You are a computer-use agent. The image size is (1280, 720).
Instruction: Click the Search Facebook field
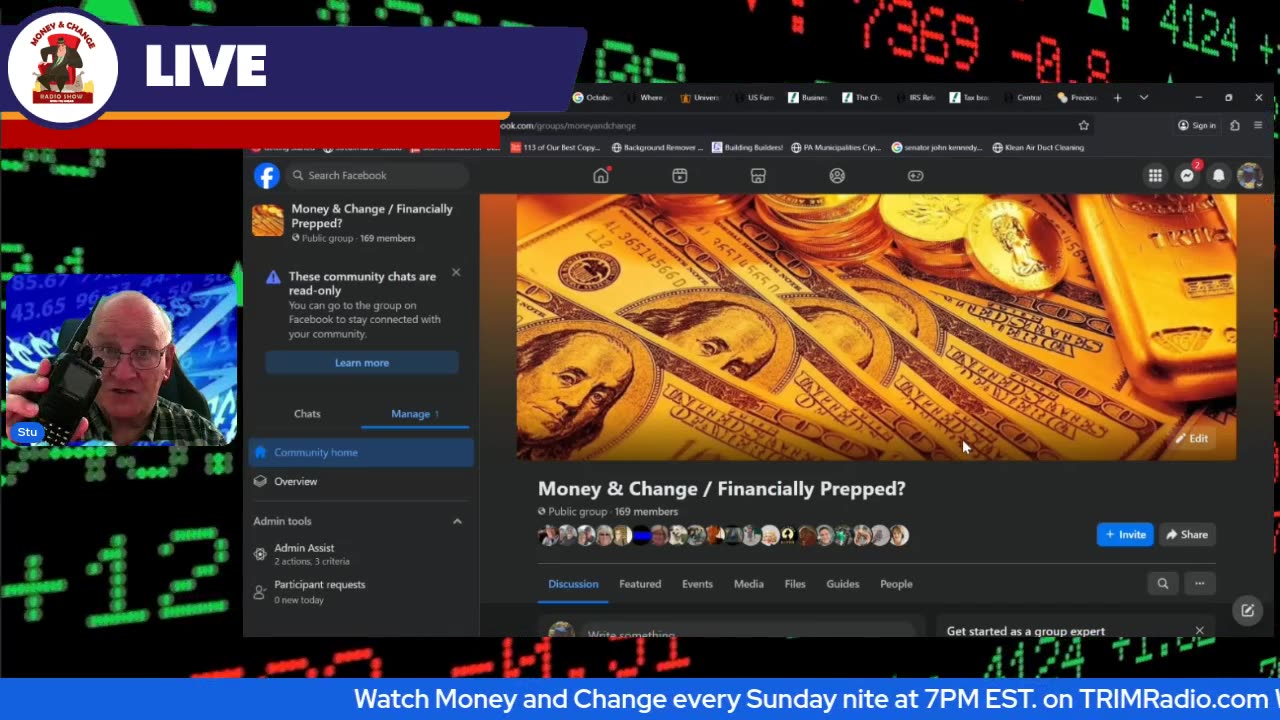click(376, 175)
